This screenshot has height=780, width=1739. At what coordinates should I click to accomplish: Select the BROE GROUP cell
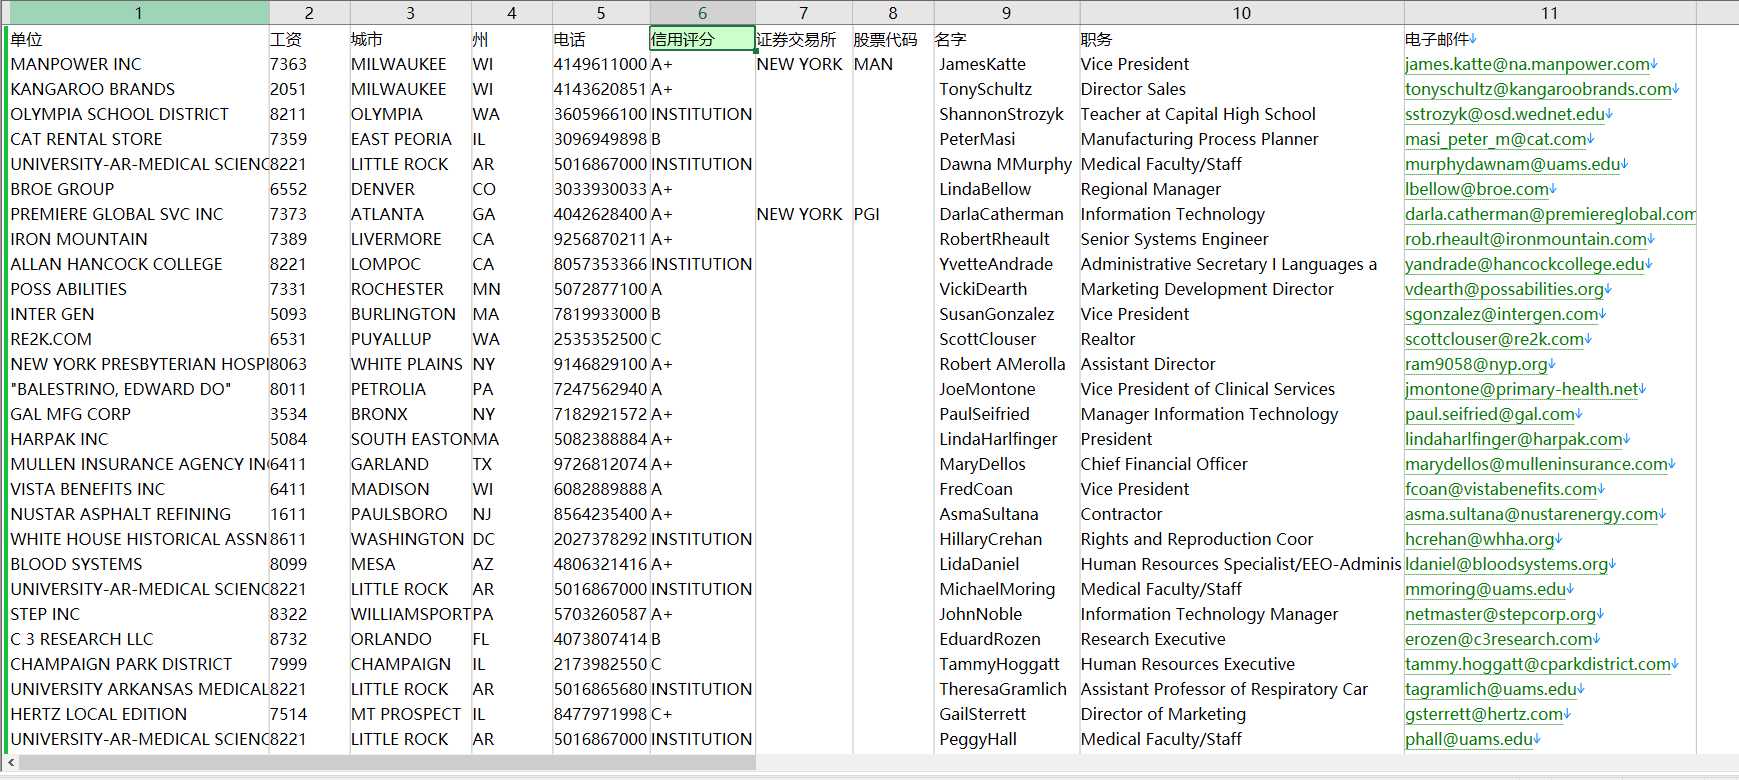tap(138, 189)
